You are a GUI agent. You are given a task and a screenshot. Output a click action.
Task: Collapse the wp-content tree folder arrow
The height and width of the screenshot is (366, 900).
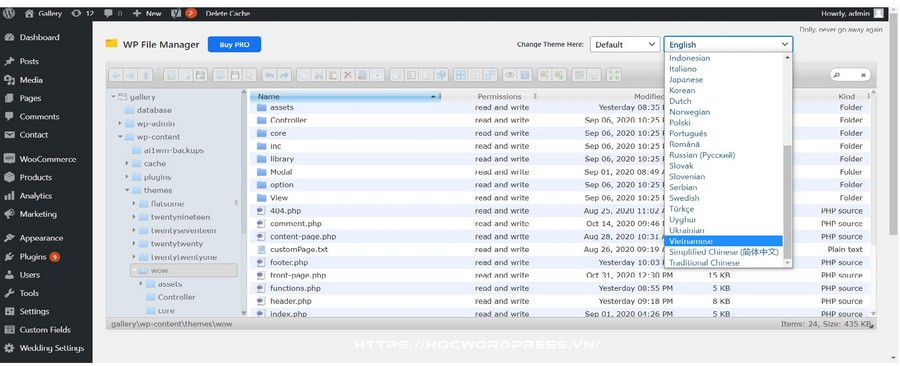[x=121, y=137]
